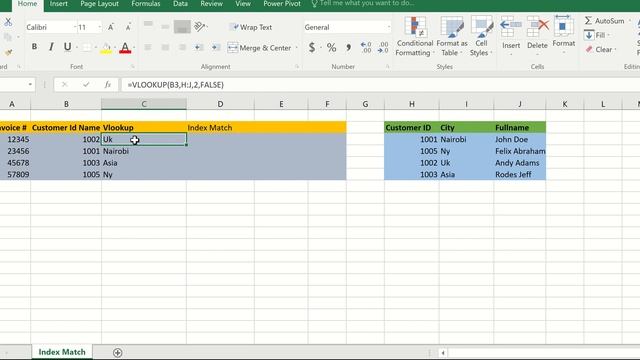This screenshot has height=360, width=640.
Task: Increase font size with larger A icon
Action: coord(111,27)
